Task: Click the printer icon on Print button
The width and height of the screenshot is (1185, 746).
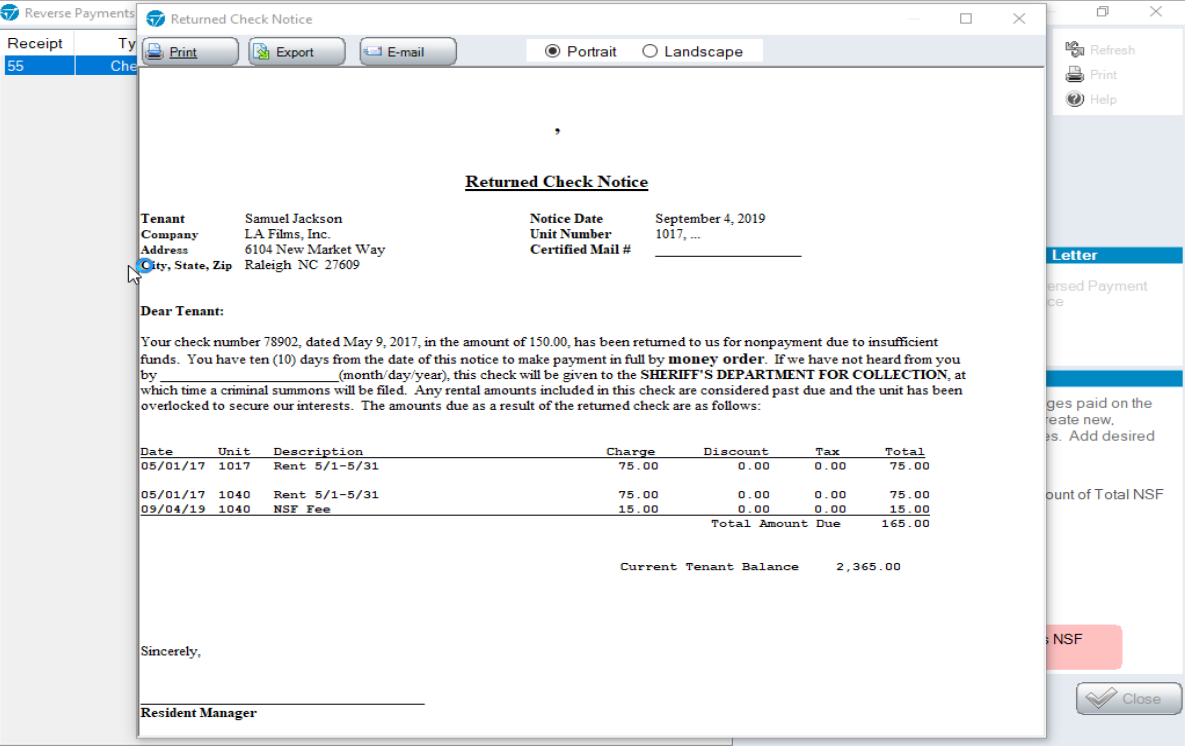Action: (x=155, y=51)
